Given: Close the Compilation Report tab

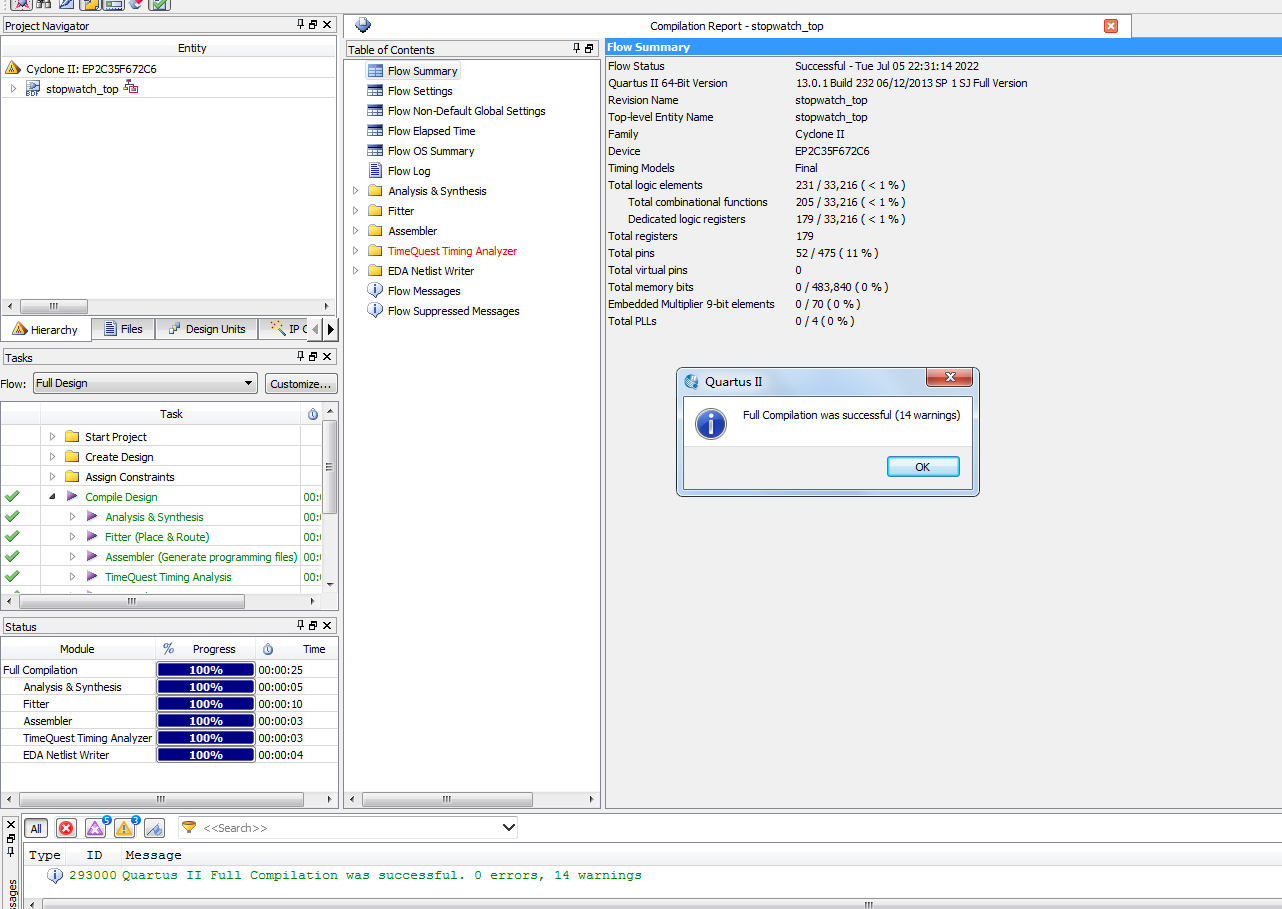Looking at the screenshot, I should pos(1111,26).
